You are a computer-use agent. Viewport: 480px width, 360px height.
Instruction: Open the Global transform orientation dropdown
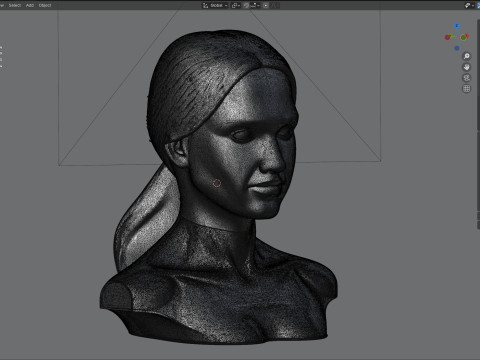[215, 5]
